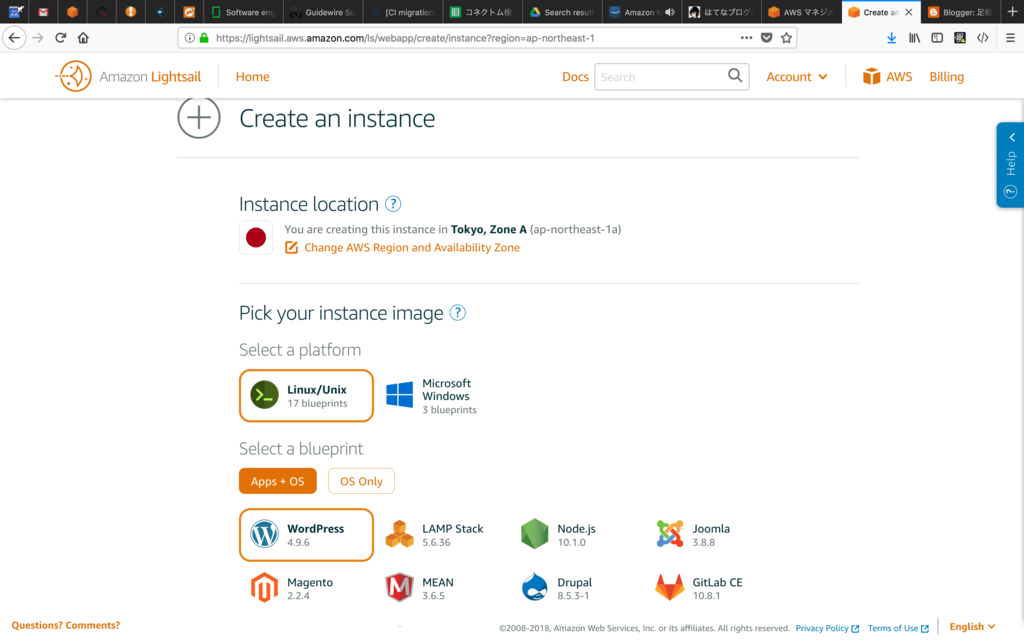
Task: Go back with browser back arrow
Action: pyautogui.click(x=14, y=38)
